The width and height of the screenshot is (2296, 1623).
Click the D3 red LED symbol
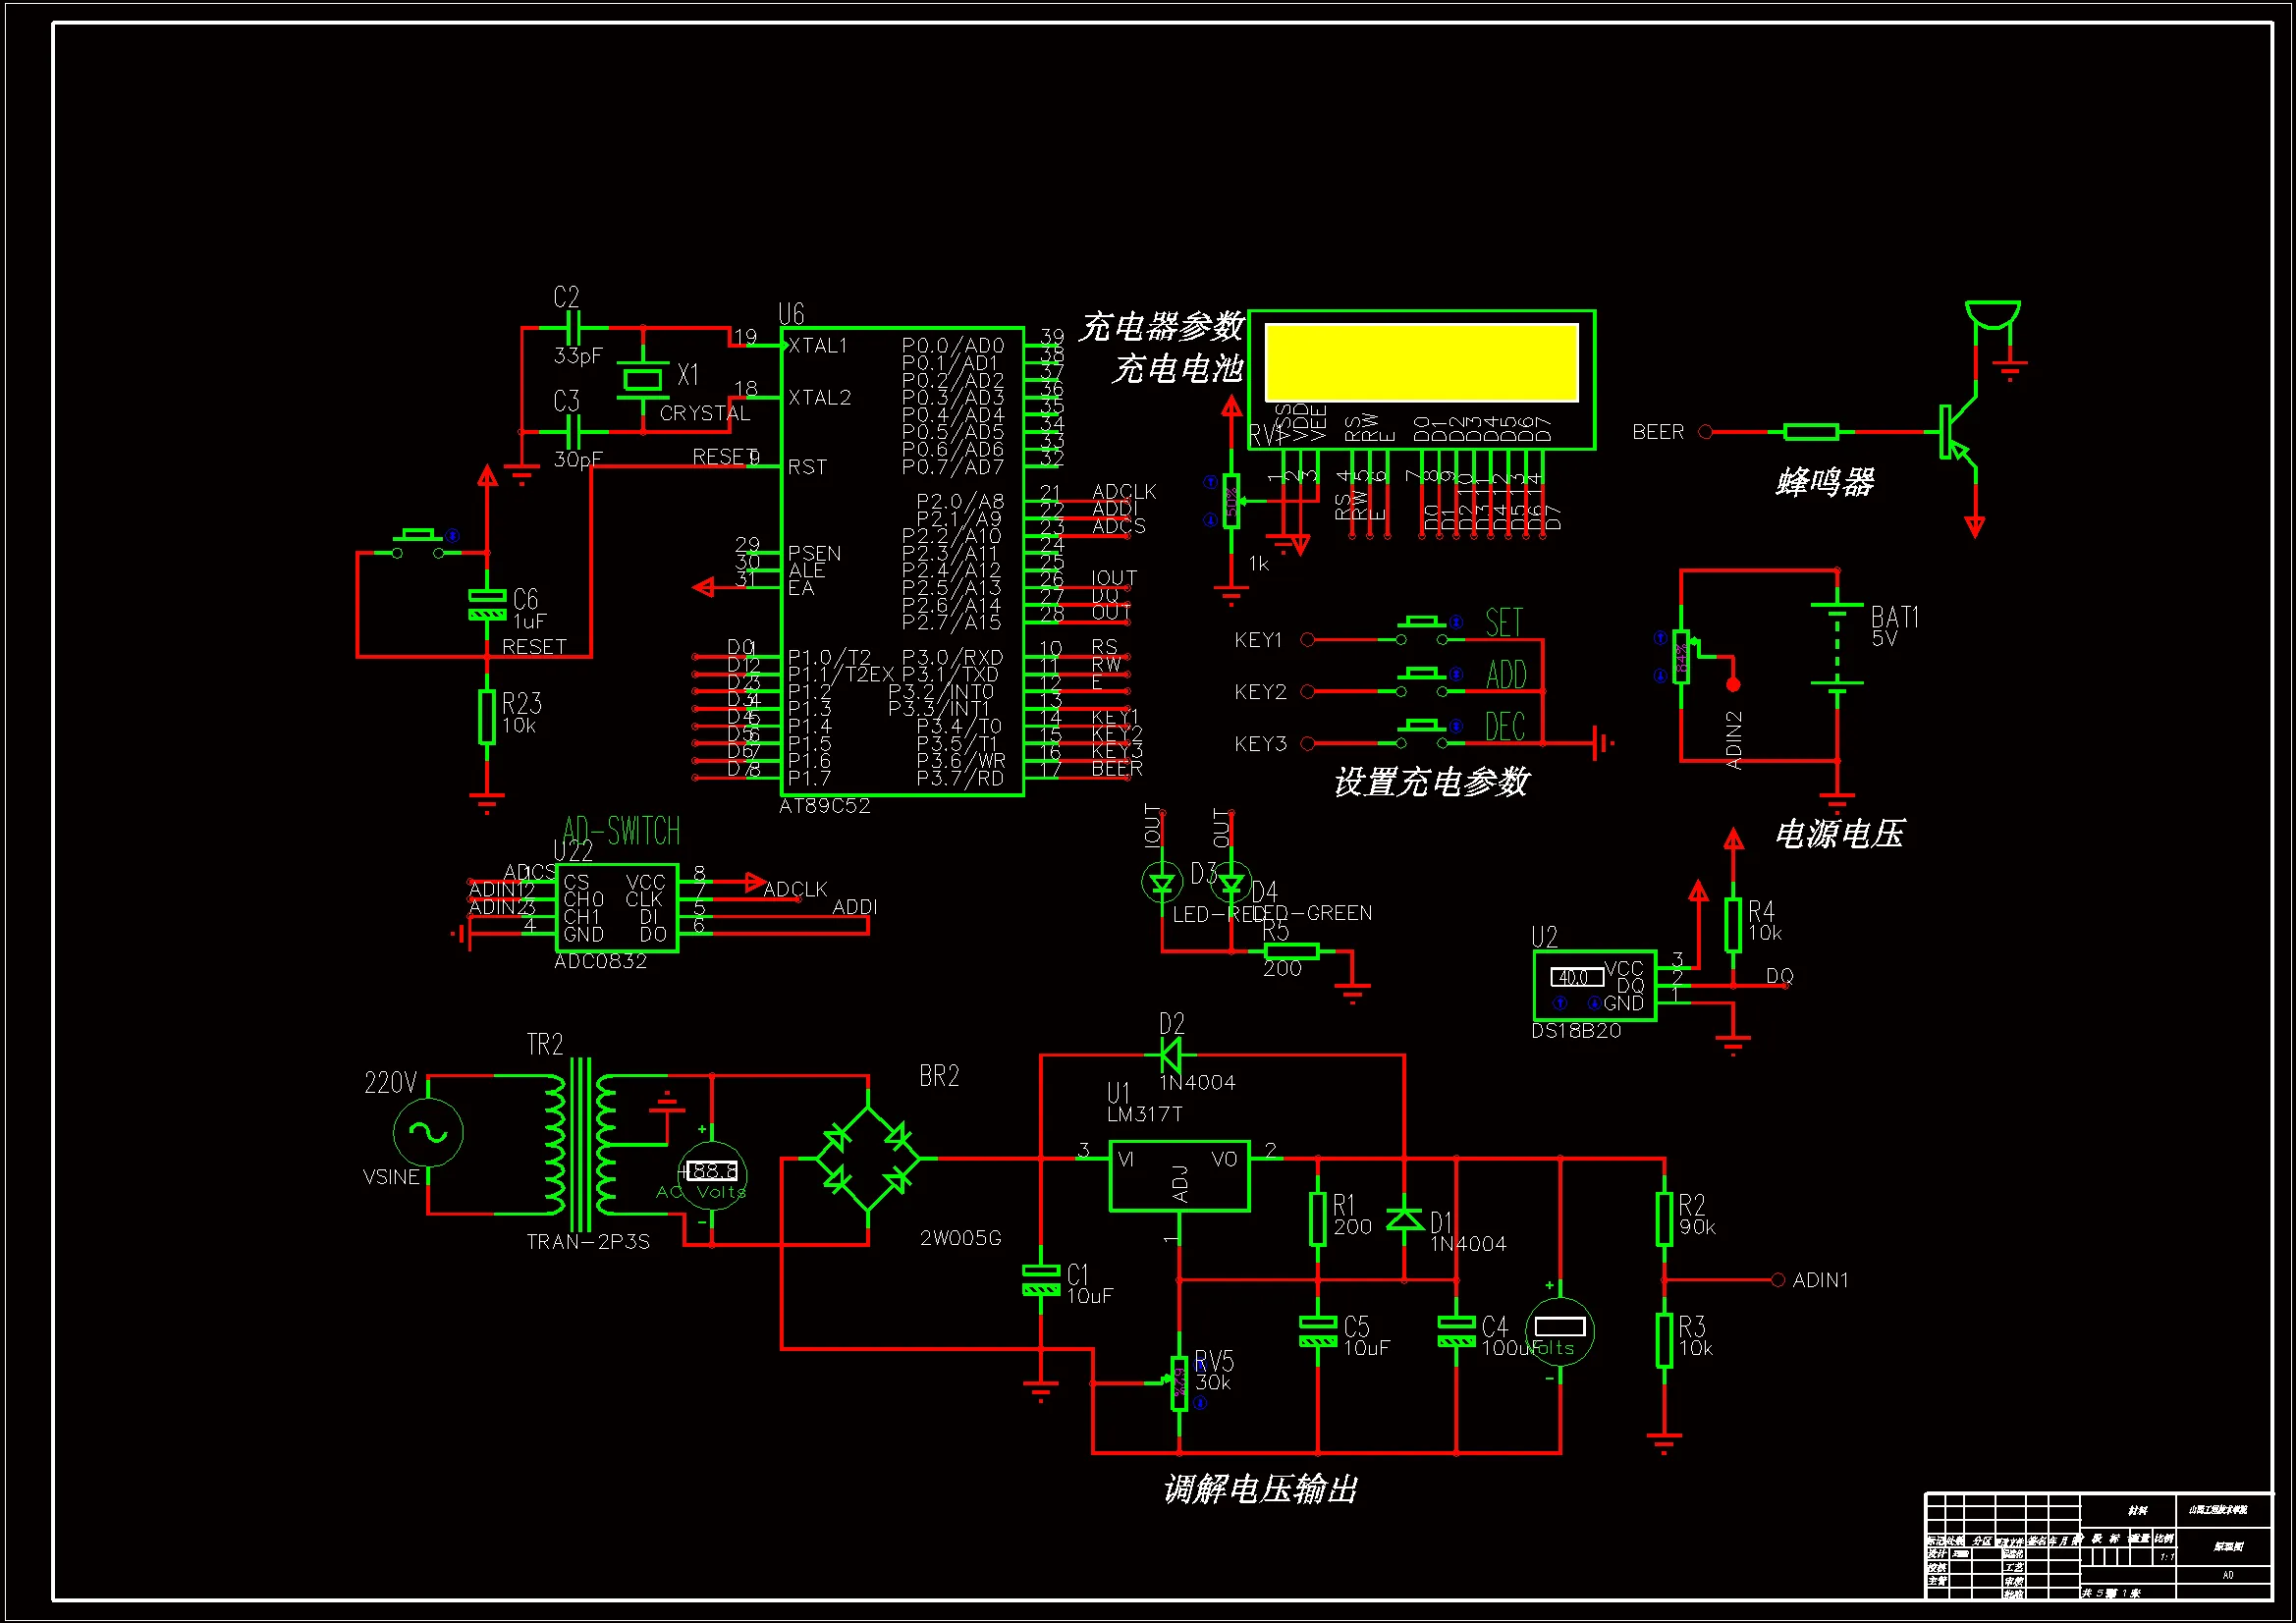tap(1161, 883)
